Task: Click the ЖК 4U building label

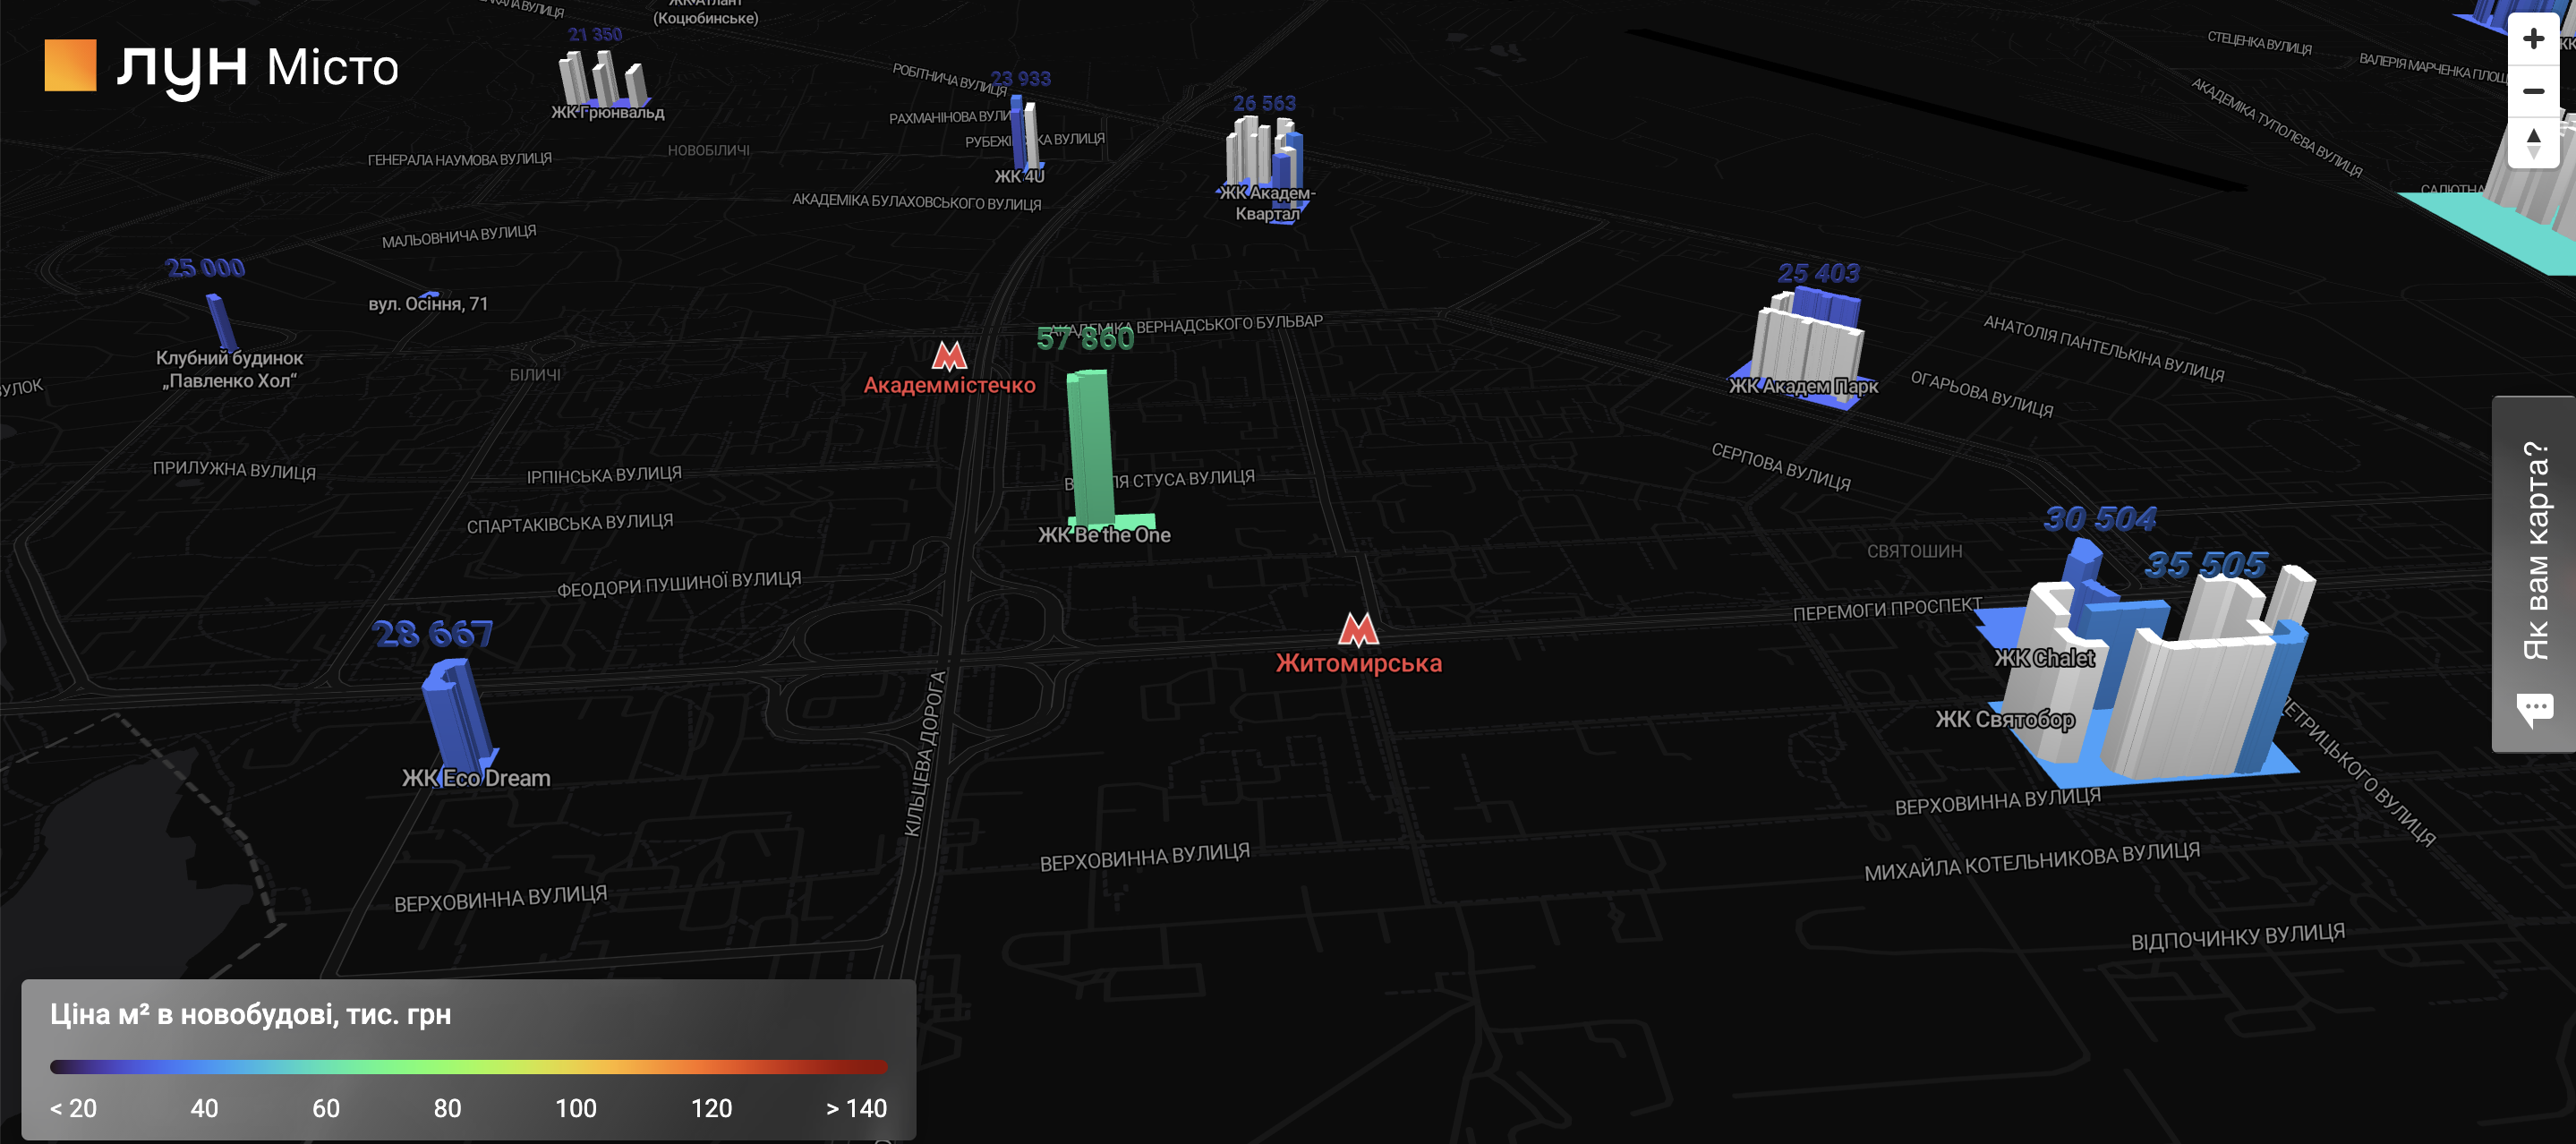Action: (x=1019, y=176)
